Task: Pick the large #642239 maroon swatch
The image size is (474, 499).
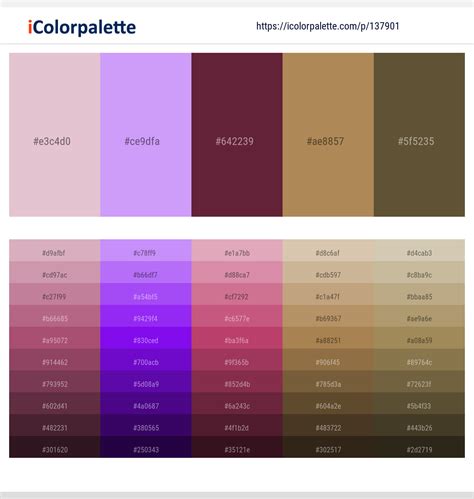Action: [x=237, y=135]
